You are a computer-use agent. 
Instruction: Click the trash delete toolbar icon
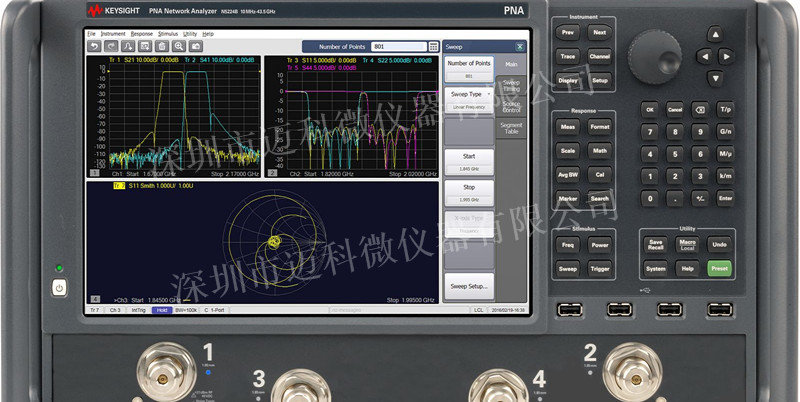pos(162,46)
